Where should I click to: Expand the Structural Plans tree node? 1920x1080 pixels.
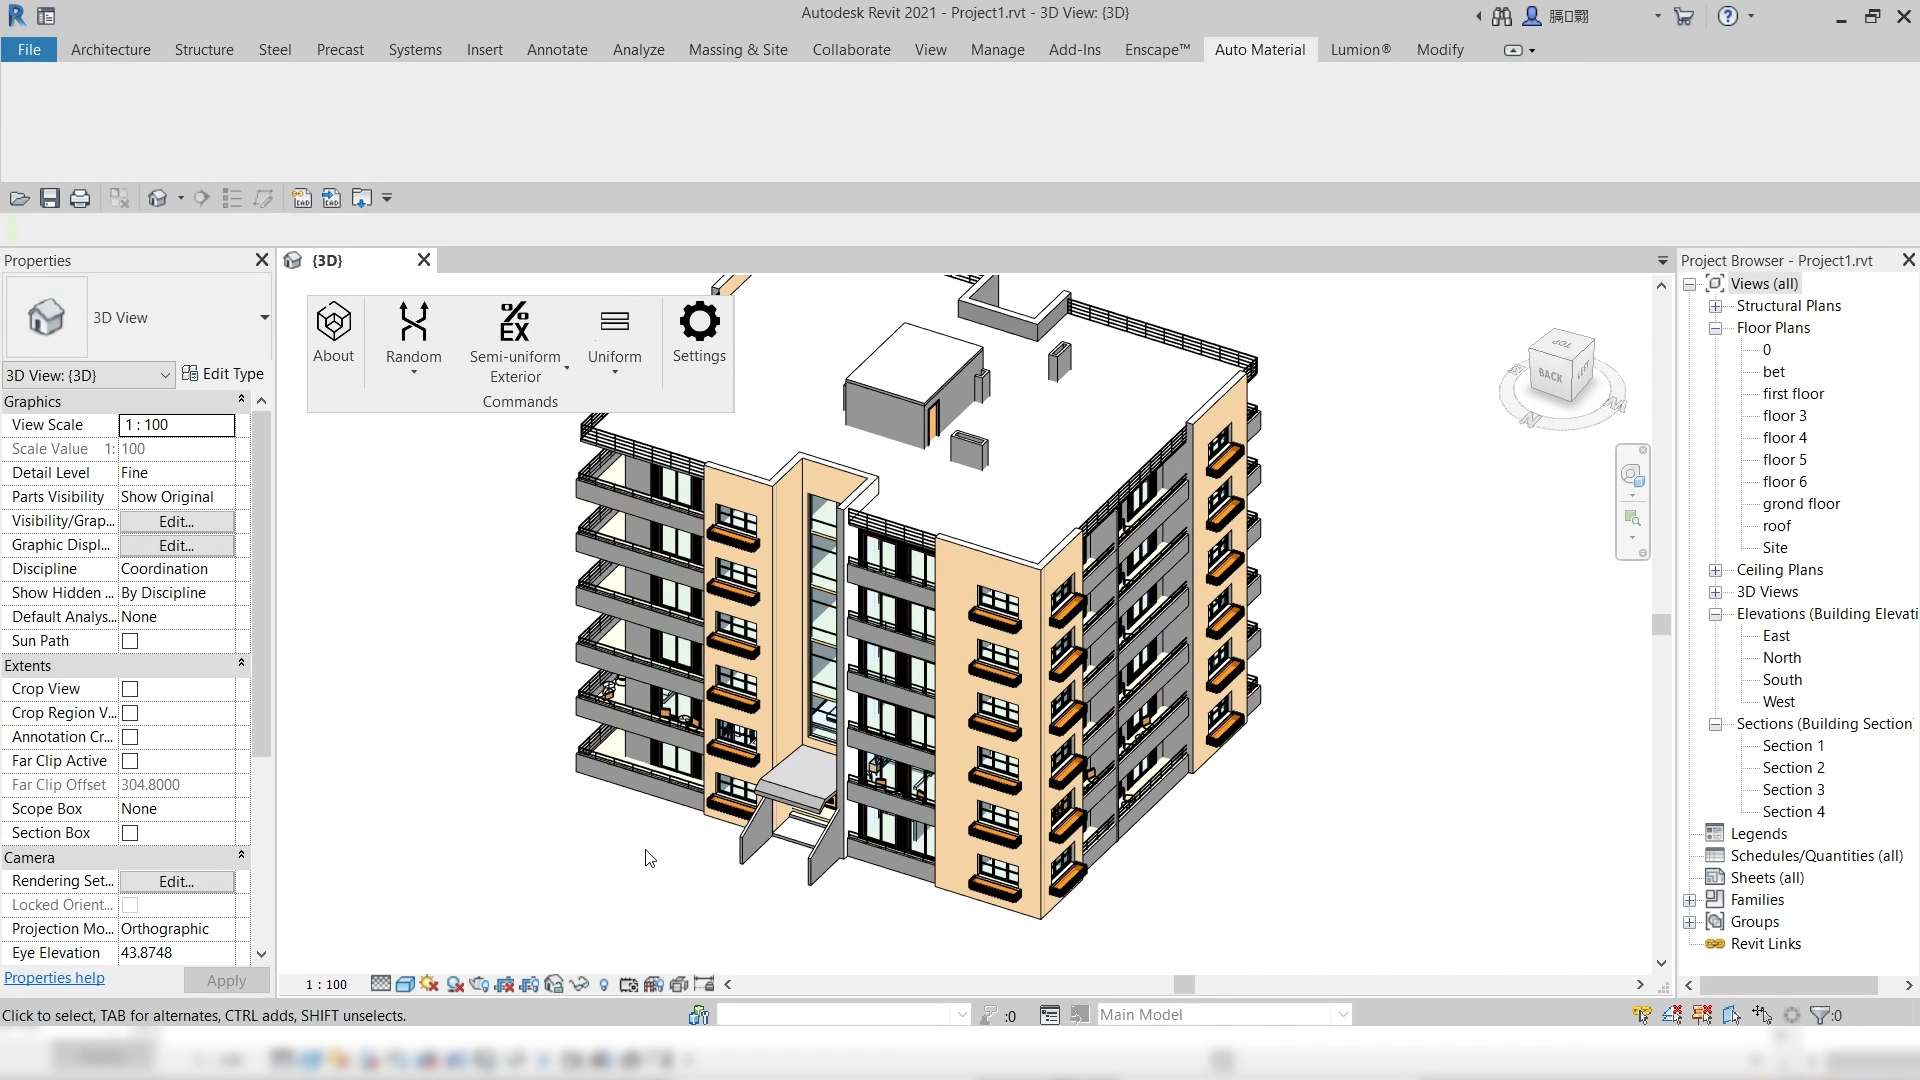tap(1716, 306)
